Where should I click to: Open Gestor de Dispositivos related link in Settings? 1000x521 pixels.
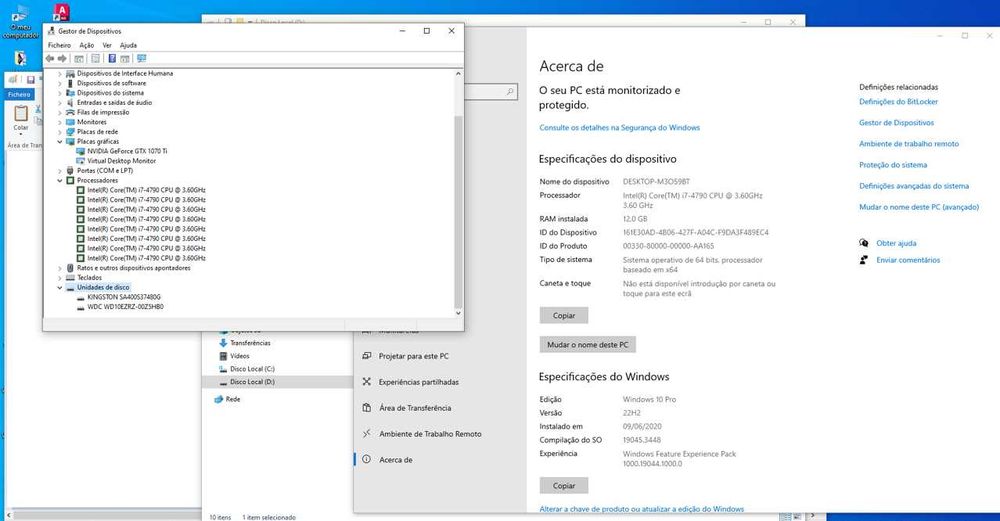(x=896, y=122)
